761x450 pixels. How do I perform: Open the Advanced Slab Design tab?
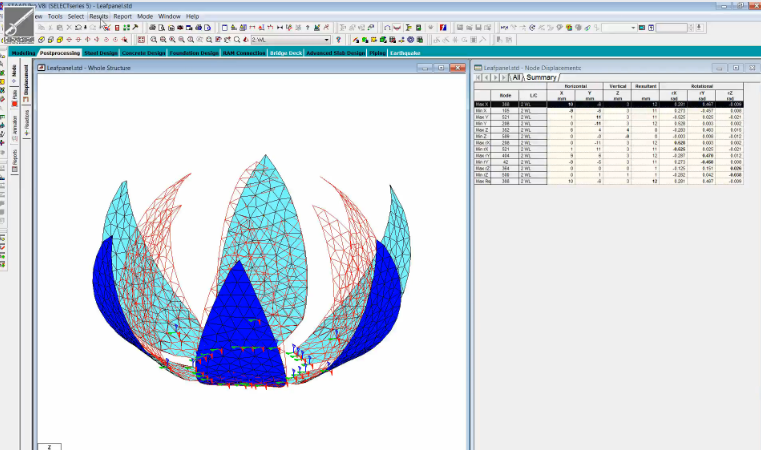[x=335, y=53]
